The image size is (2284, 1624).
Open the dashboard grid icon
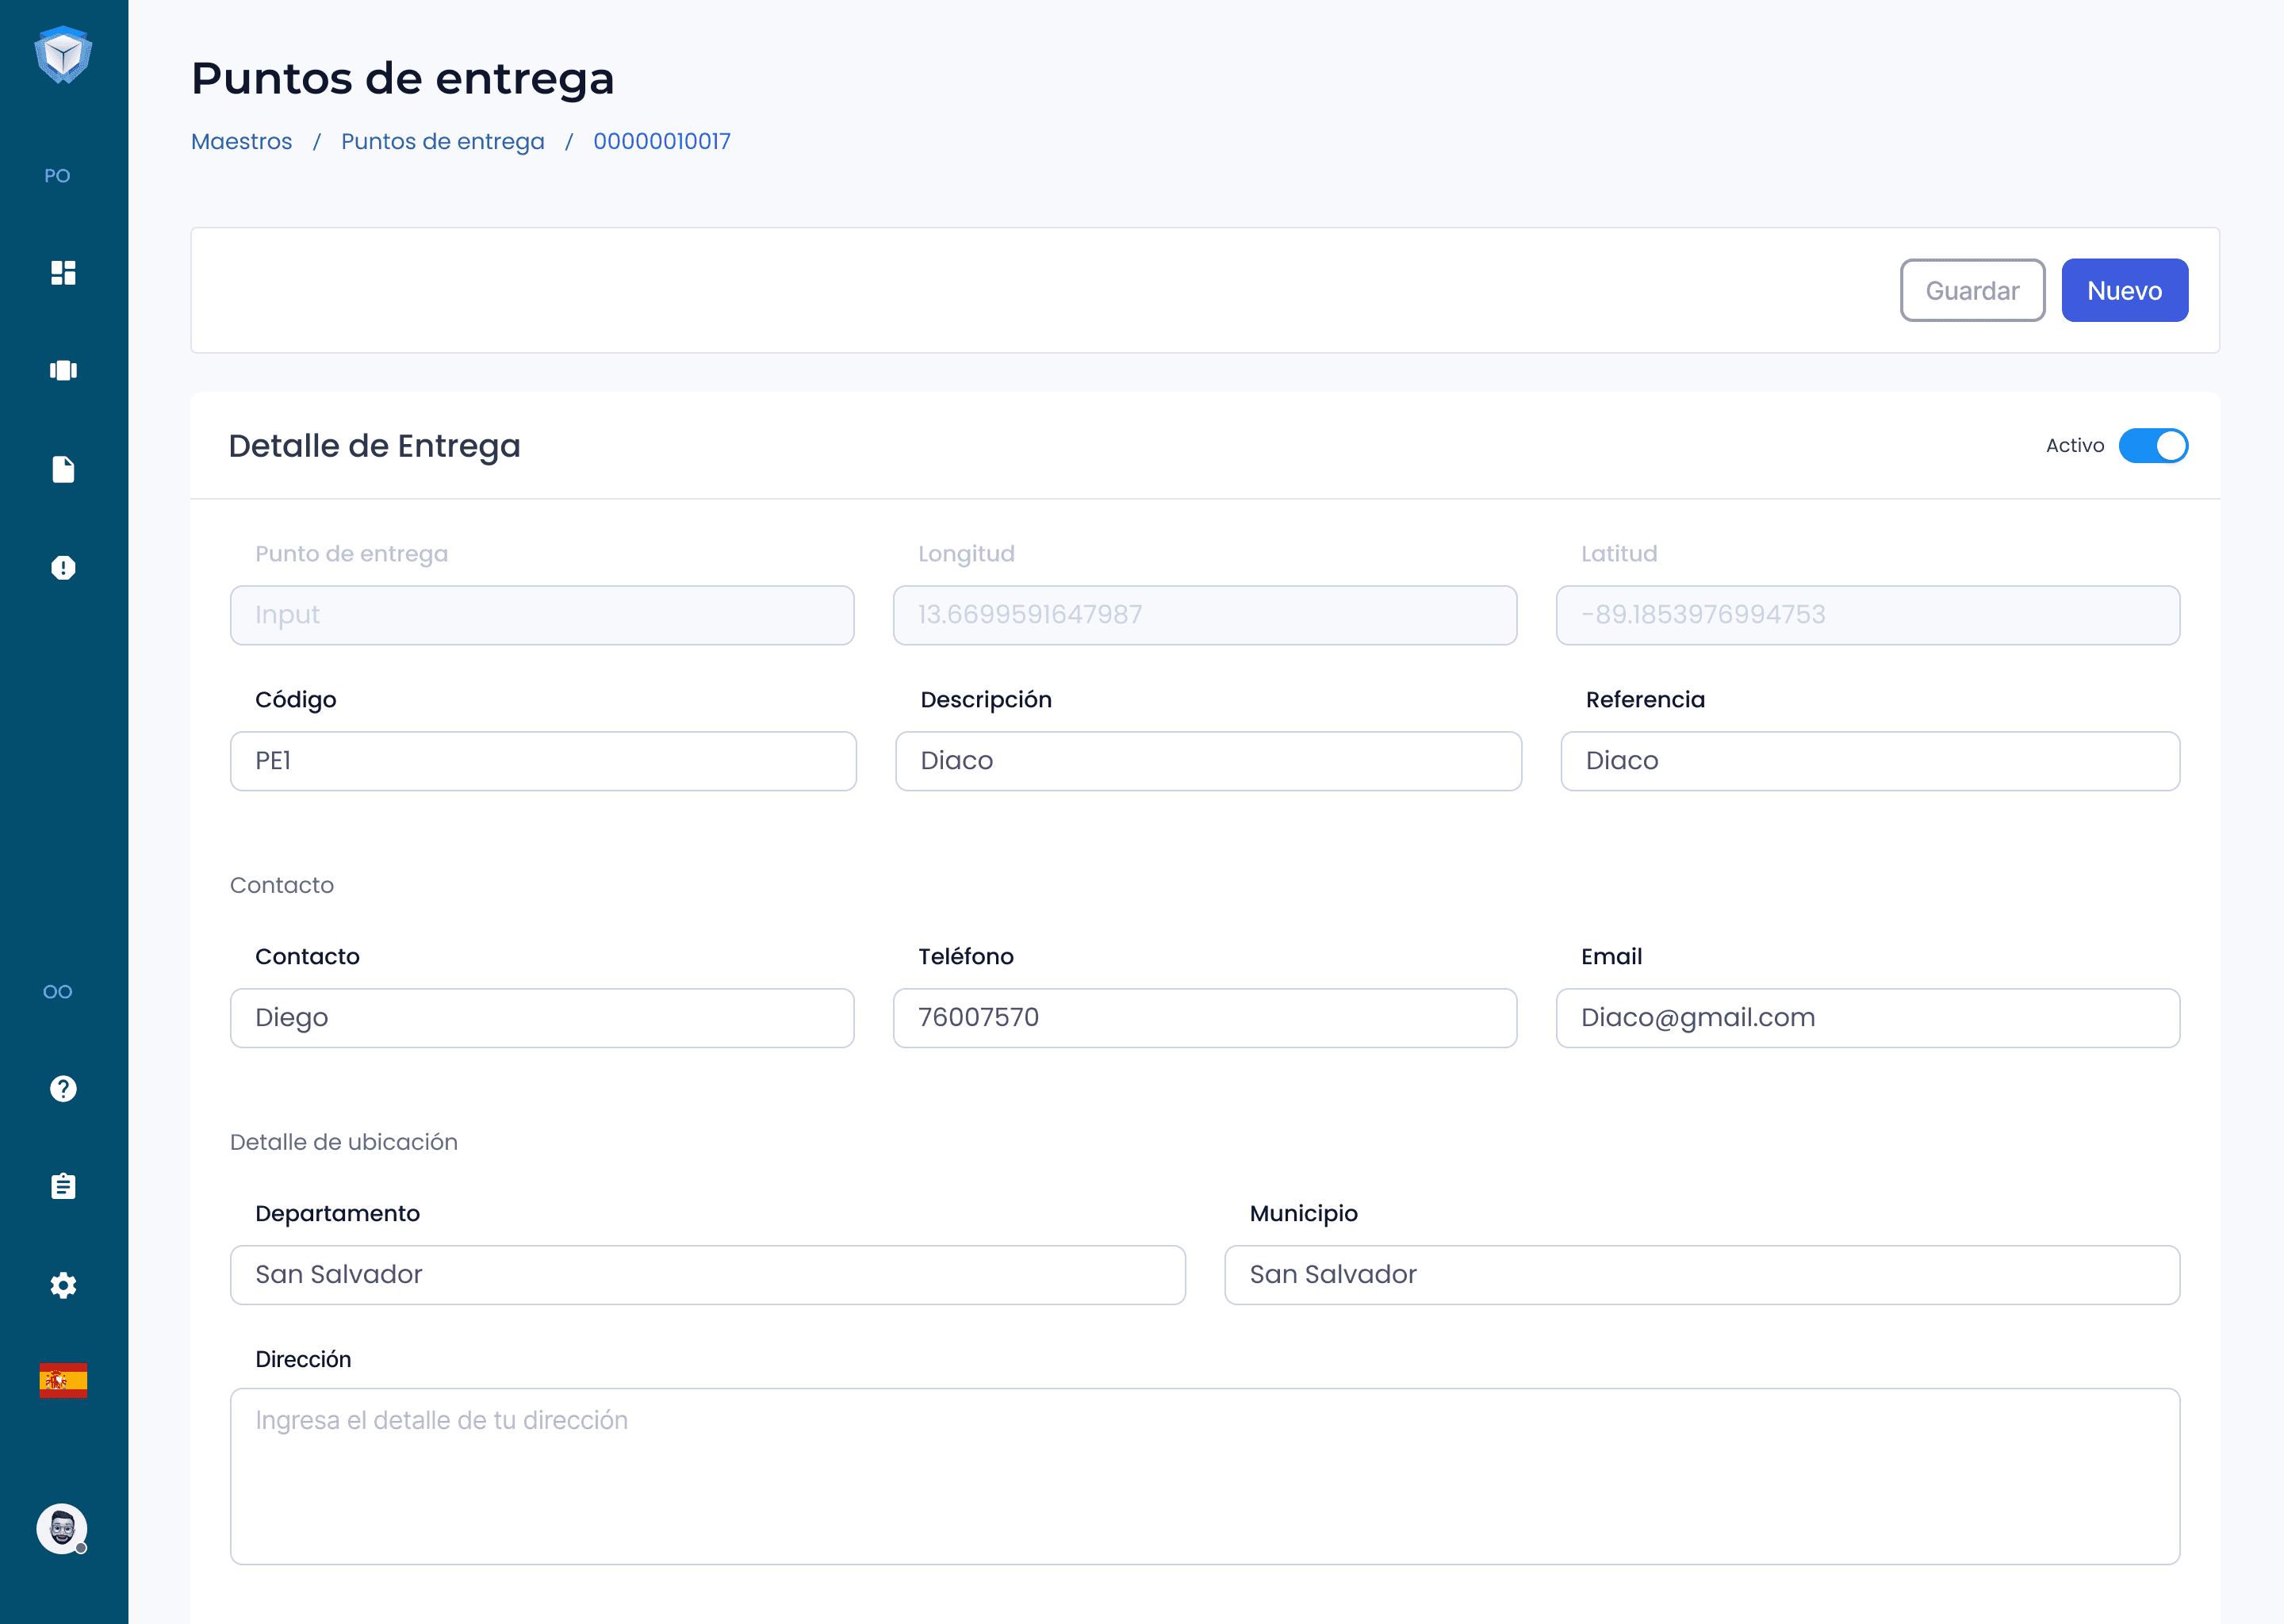pyautogui.click(x=63, y=272)
